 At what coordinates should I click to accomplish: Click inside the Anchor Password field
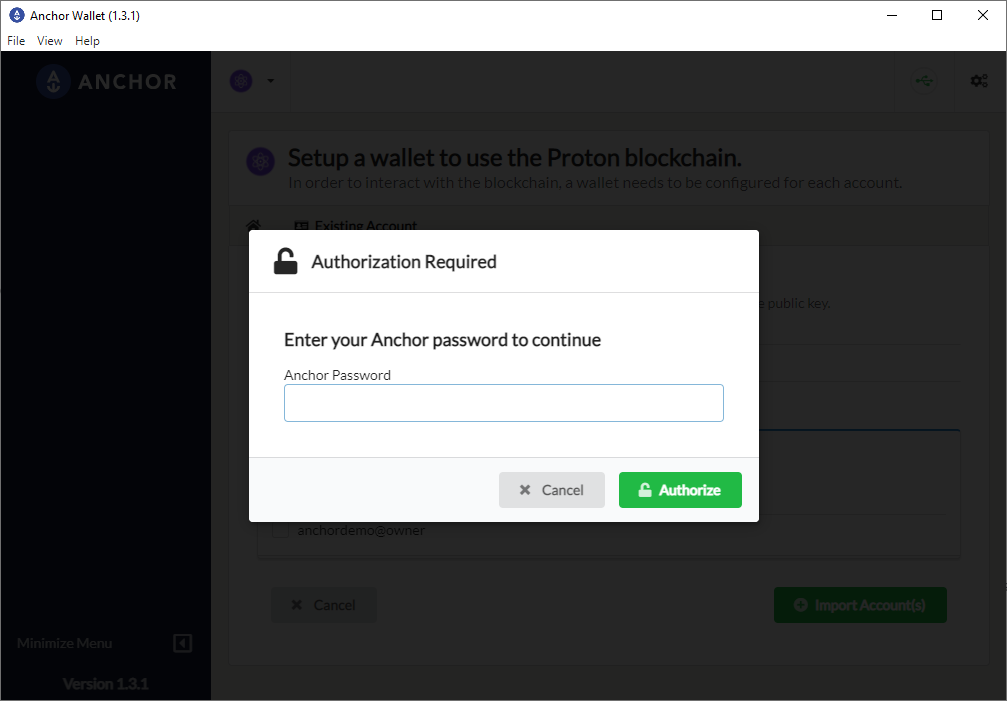click(503, 402)
